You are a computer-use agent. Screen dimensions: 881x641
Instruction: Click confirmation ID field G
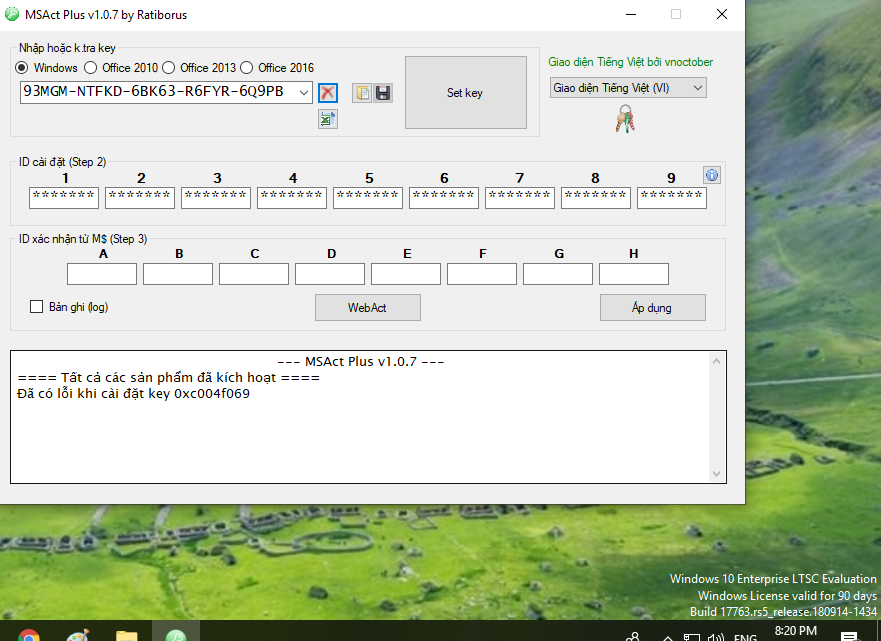(x=558, y=274)
